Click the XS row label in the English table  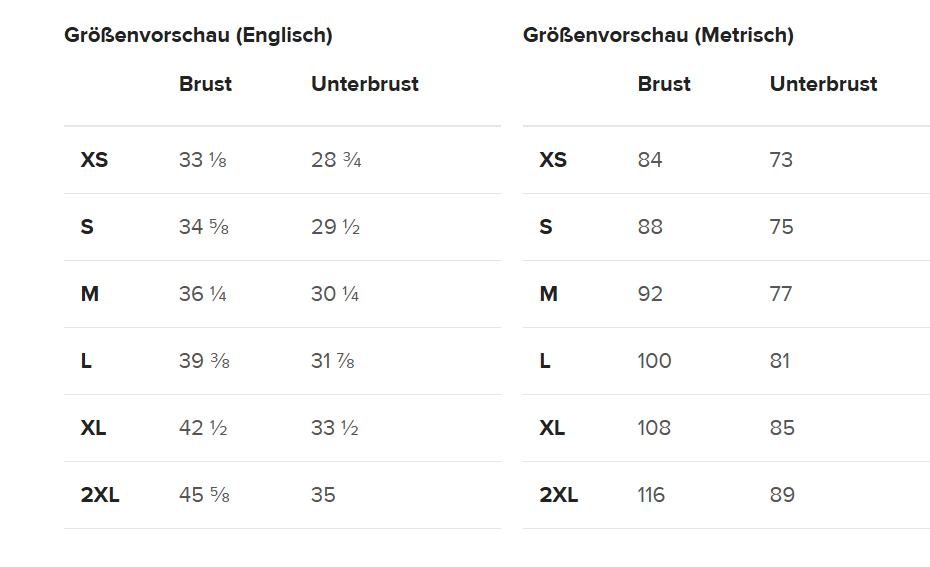(94, 160)
